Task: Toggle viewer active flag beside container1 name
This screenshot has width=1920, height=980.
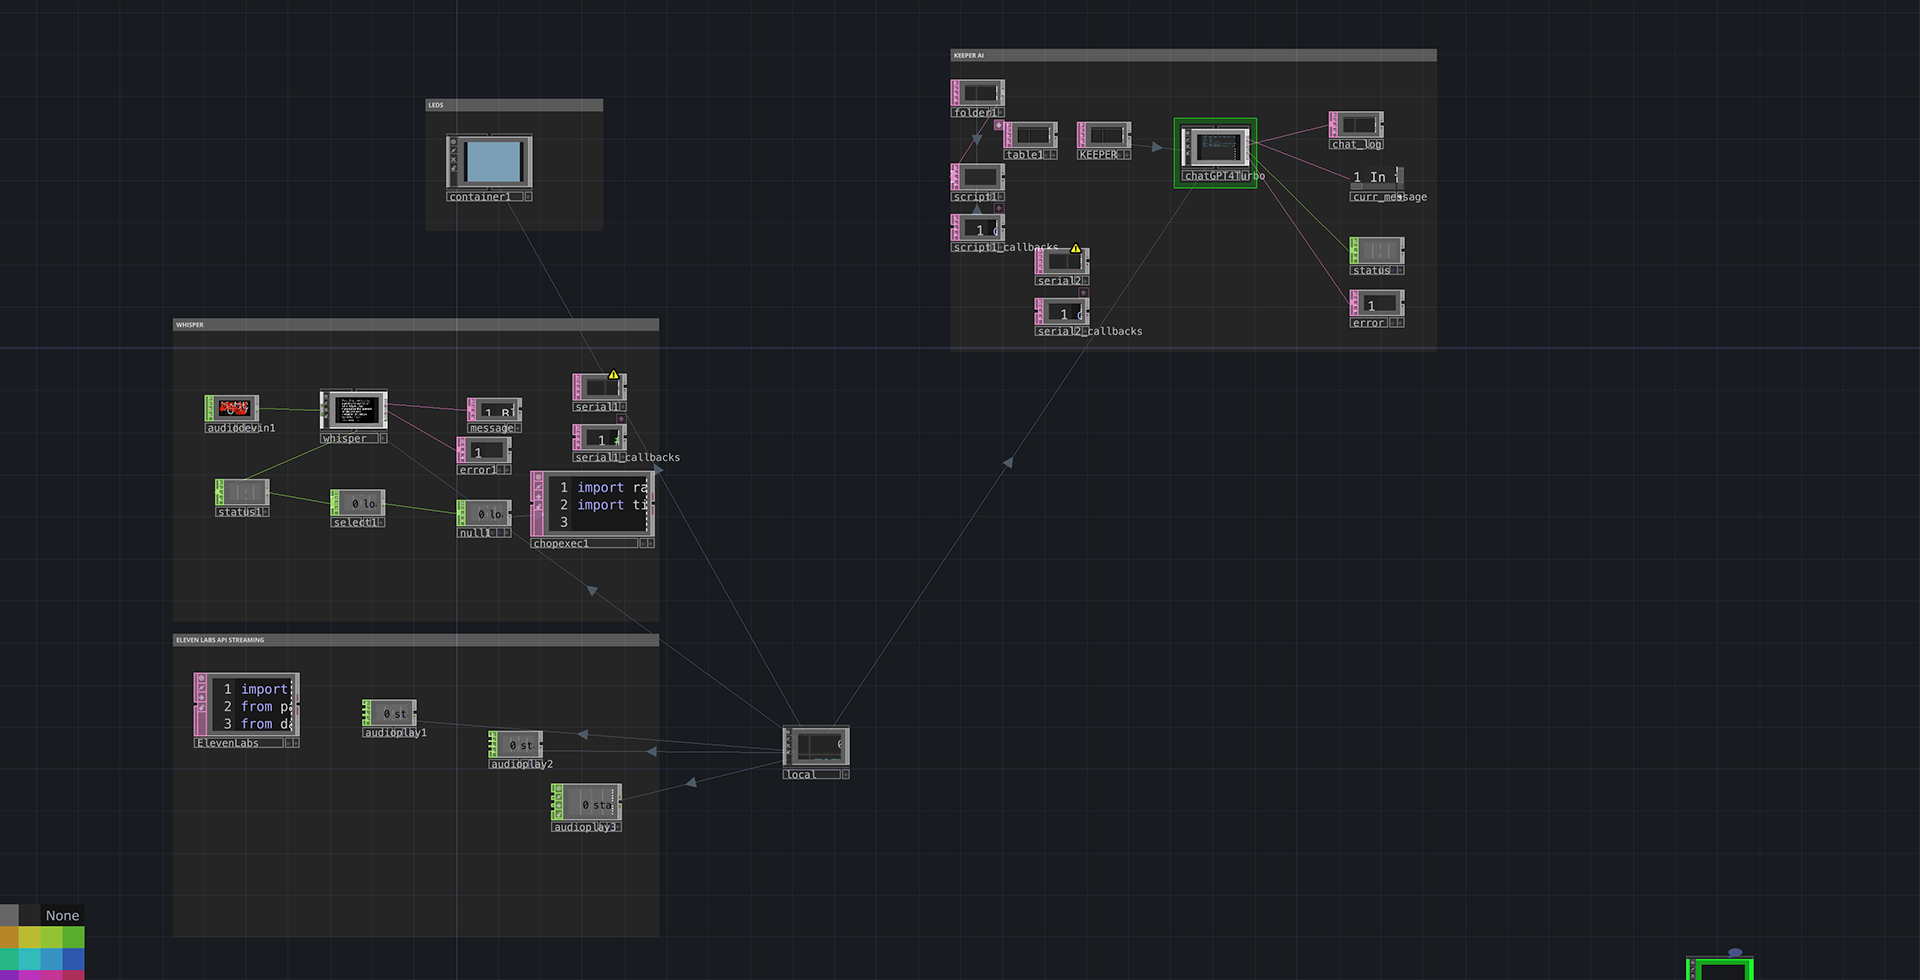Action: (x=528, y=196)
